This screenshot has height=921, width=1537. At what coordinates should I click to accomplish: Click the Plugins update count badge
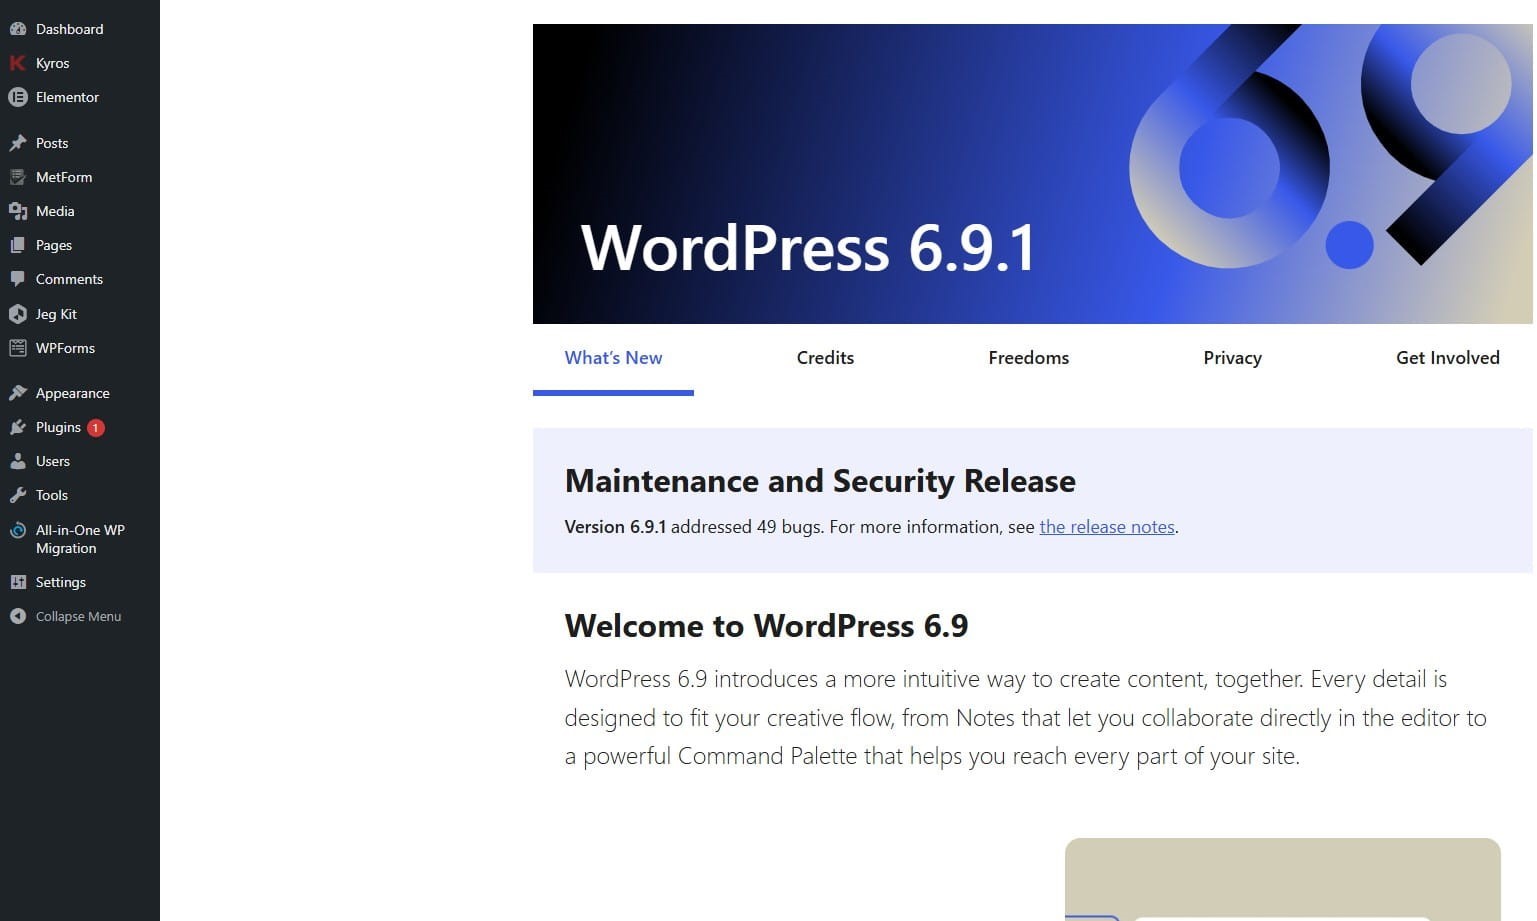click(96, 428)
